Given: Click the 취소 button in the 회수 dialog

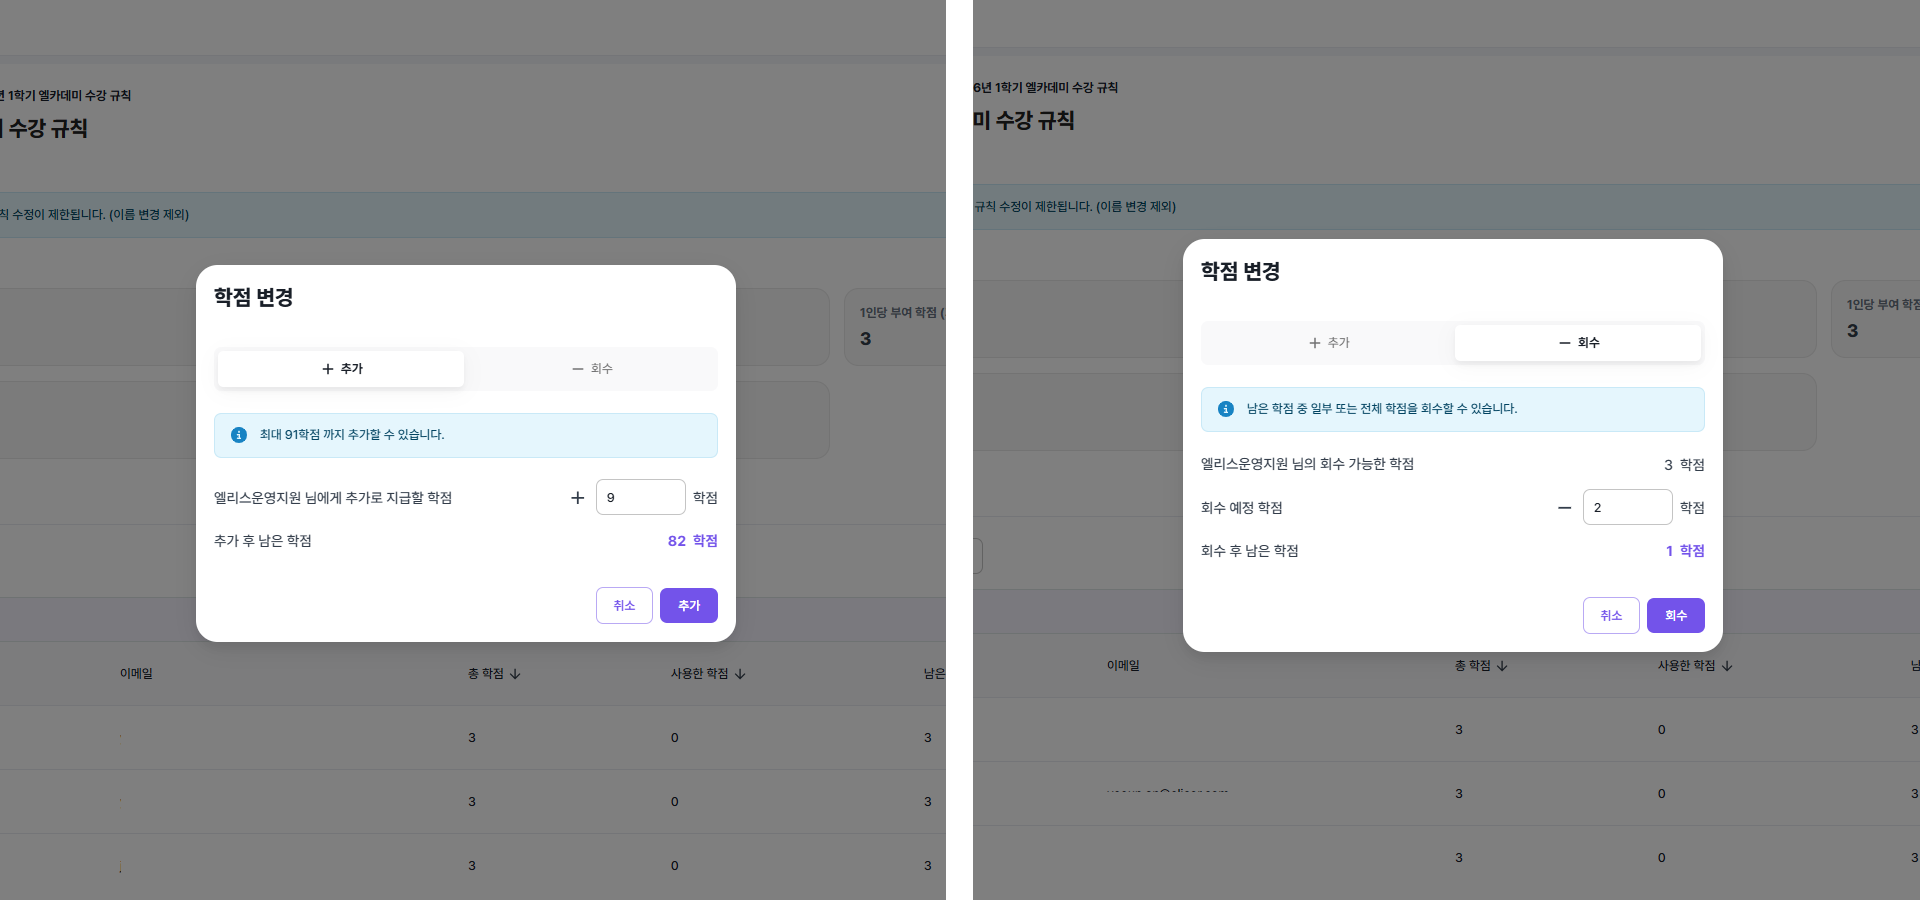Looking at the screenshot, I should click(x=1611, y=616).
